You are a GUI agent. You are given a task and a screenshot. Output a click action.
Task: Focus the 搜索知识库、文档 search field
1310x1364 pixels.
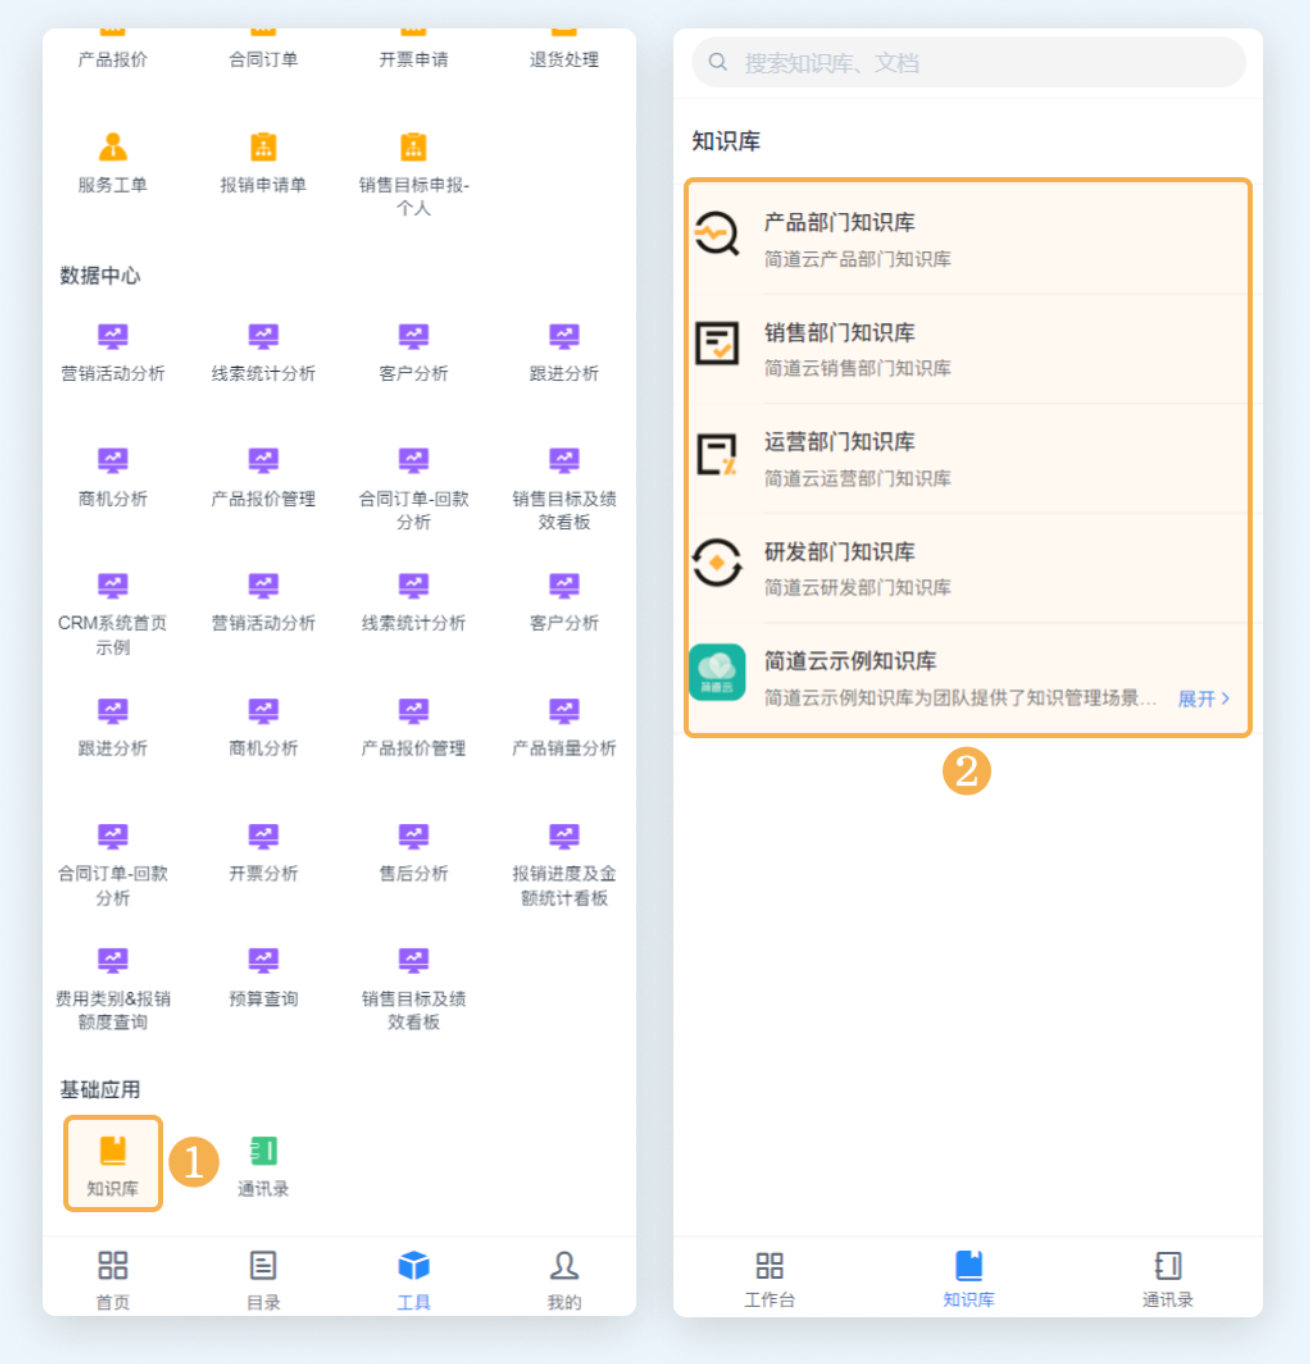(969, 62)
